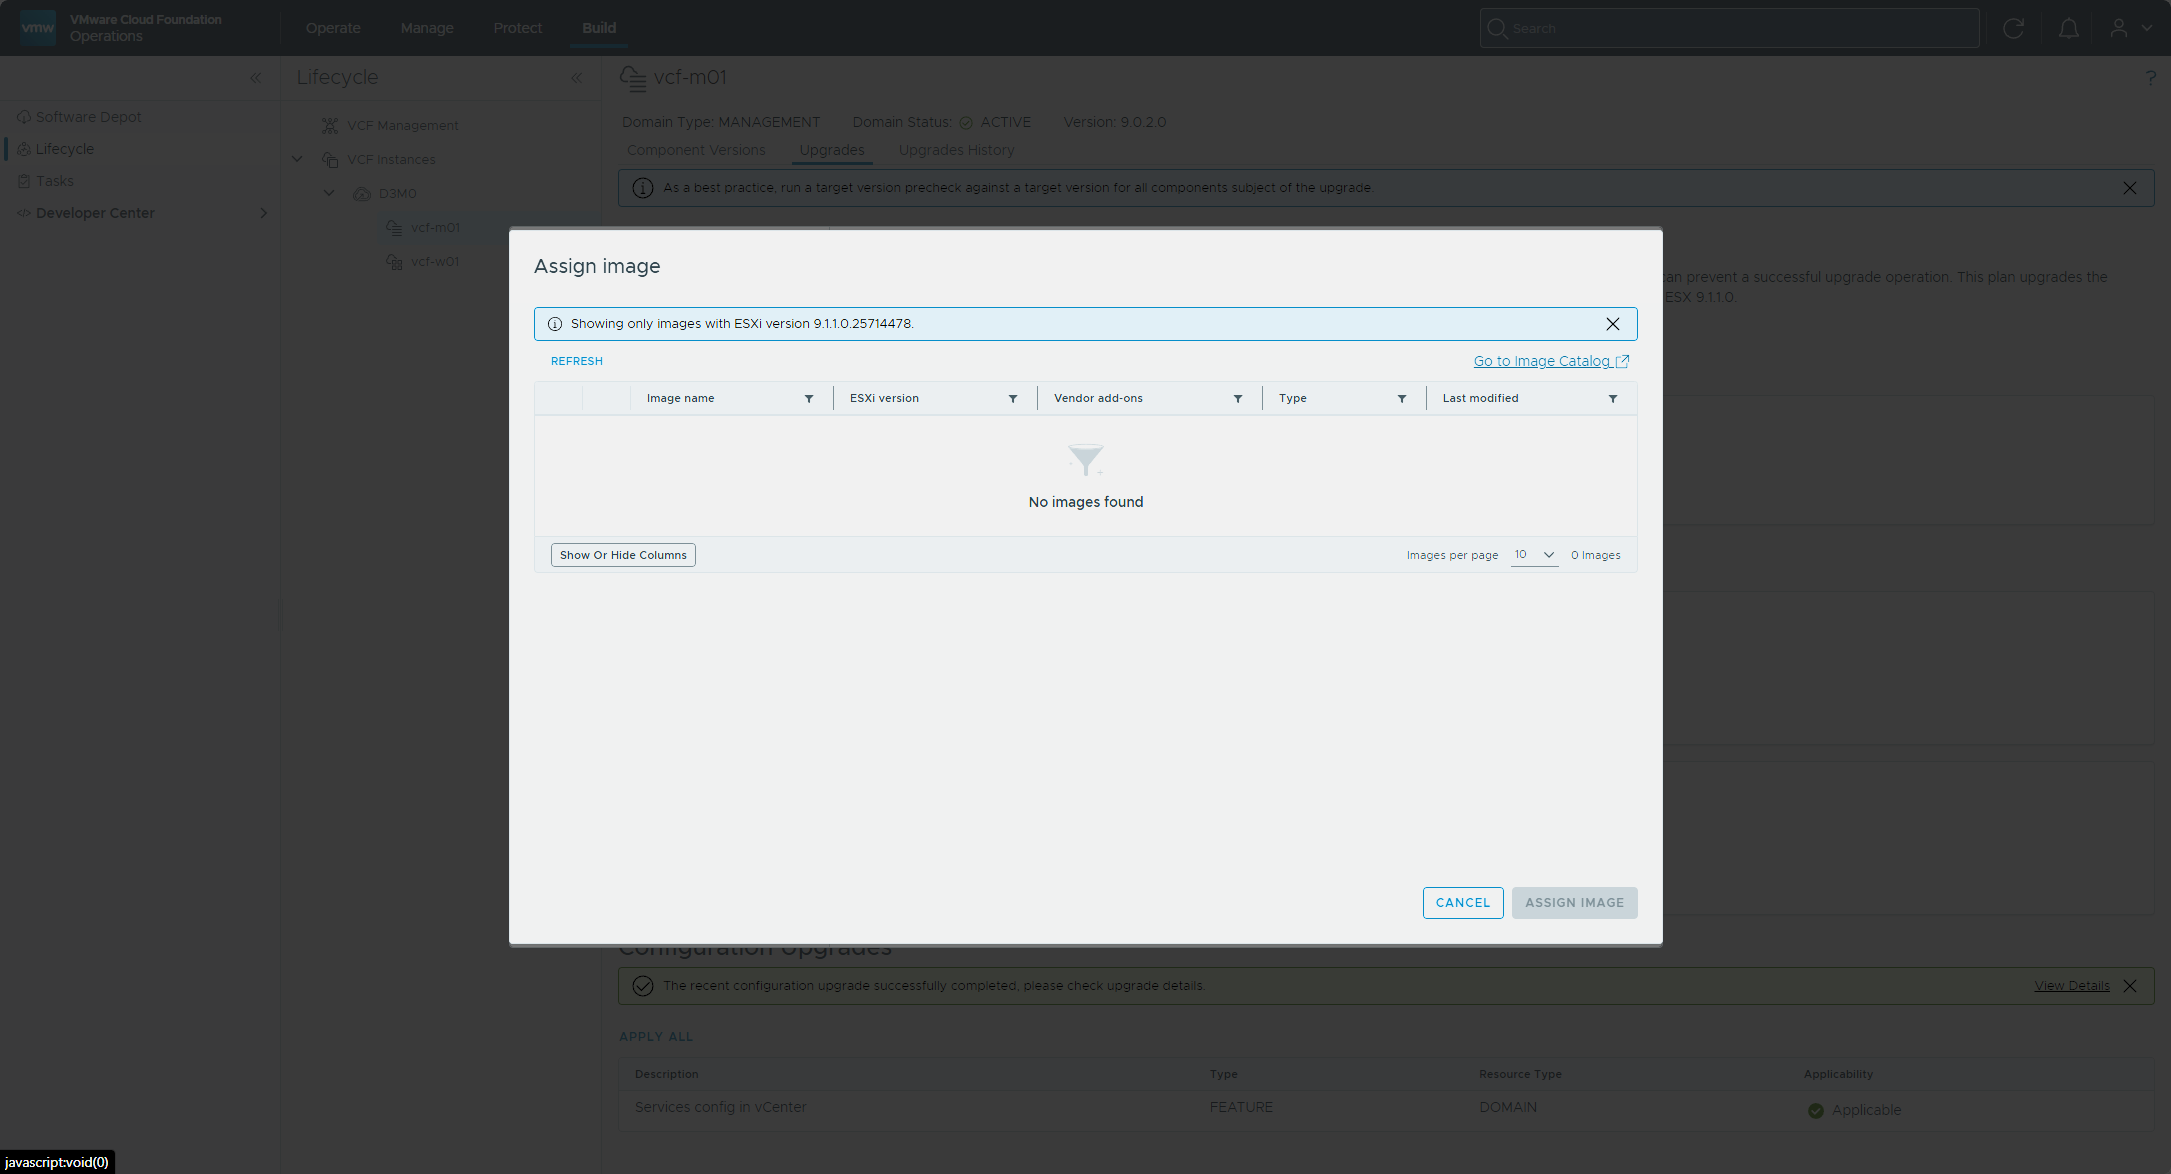Switch to Component Versions tab
2171x1174 pixels.
pyautogui.click(x=696, y=150)
